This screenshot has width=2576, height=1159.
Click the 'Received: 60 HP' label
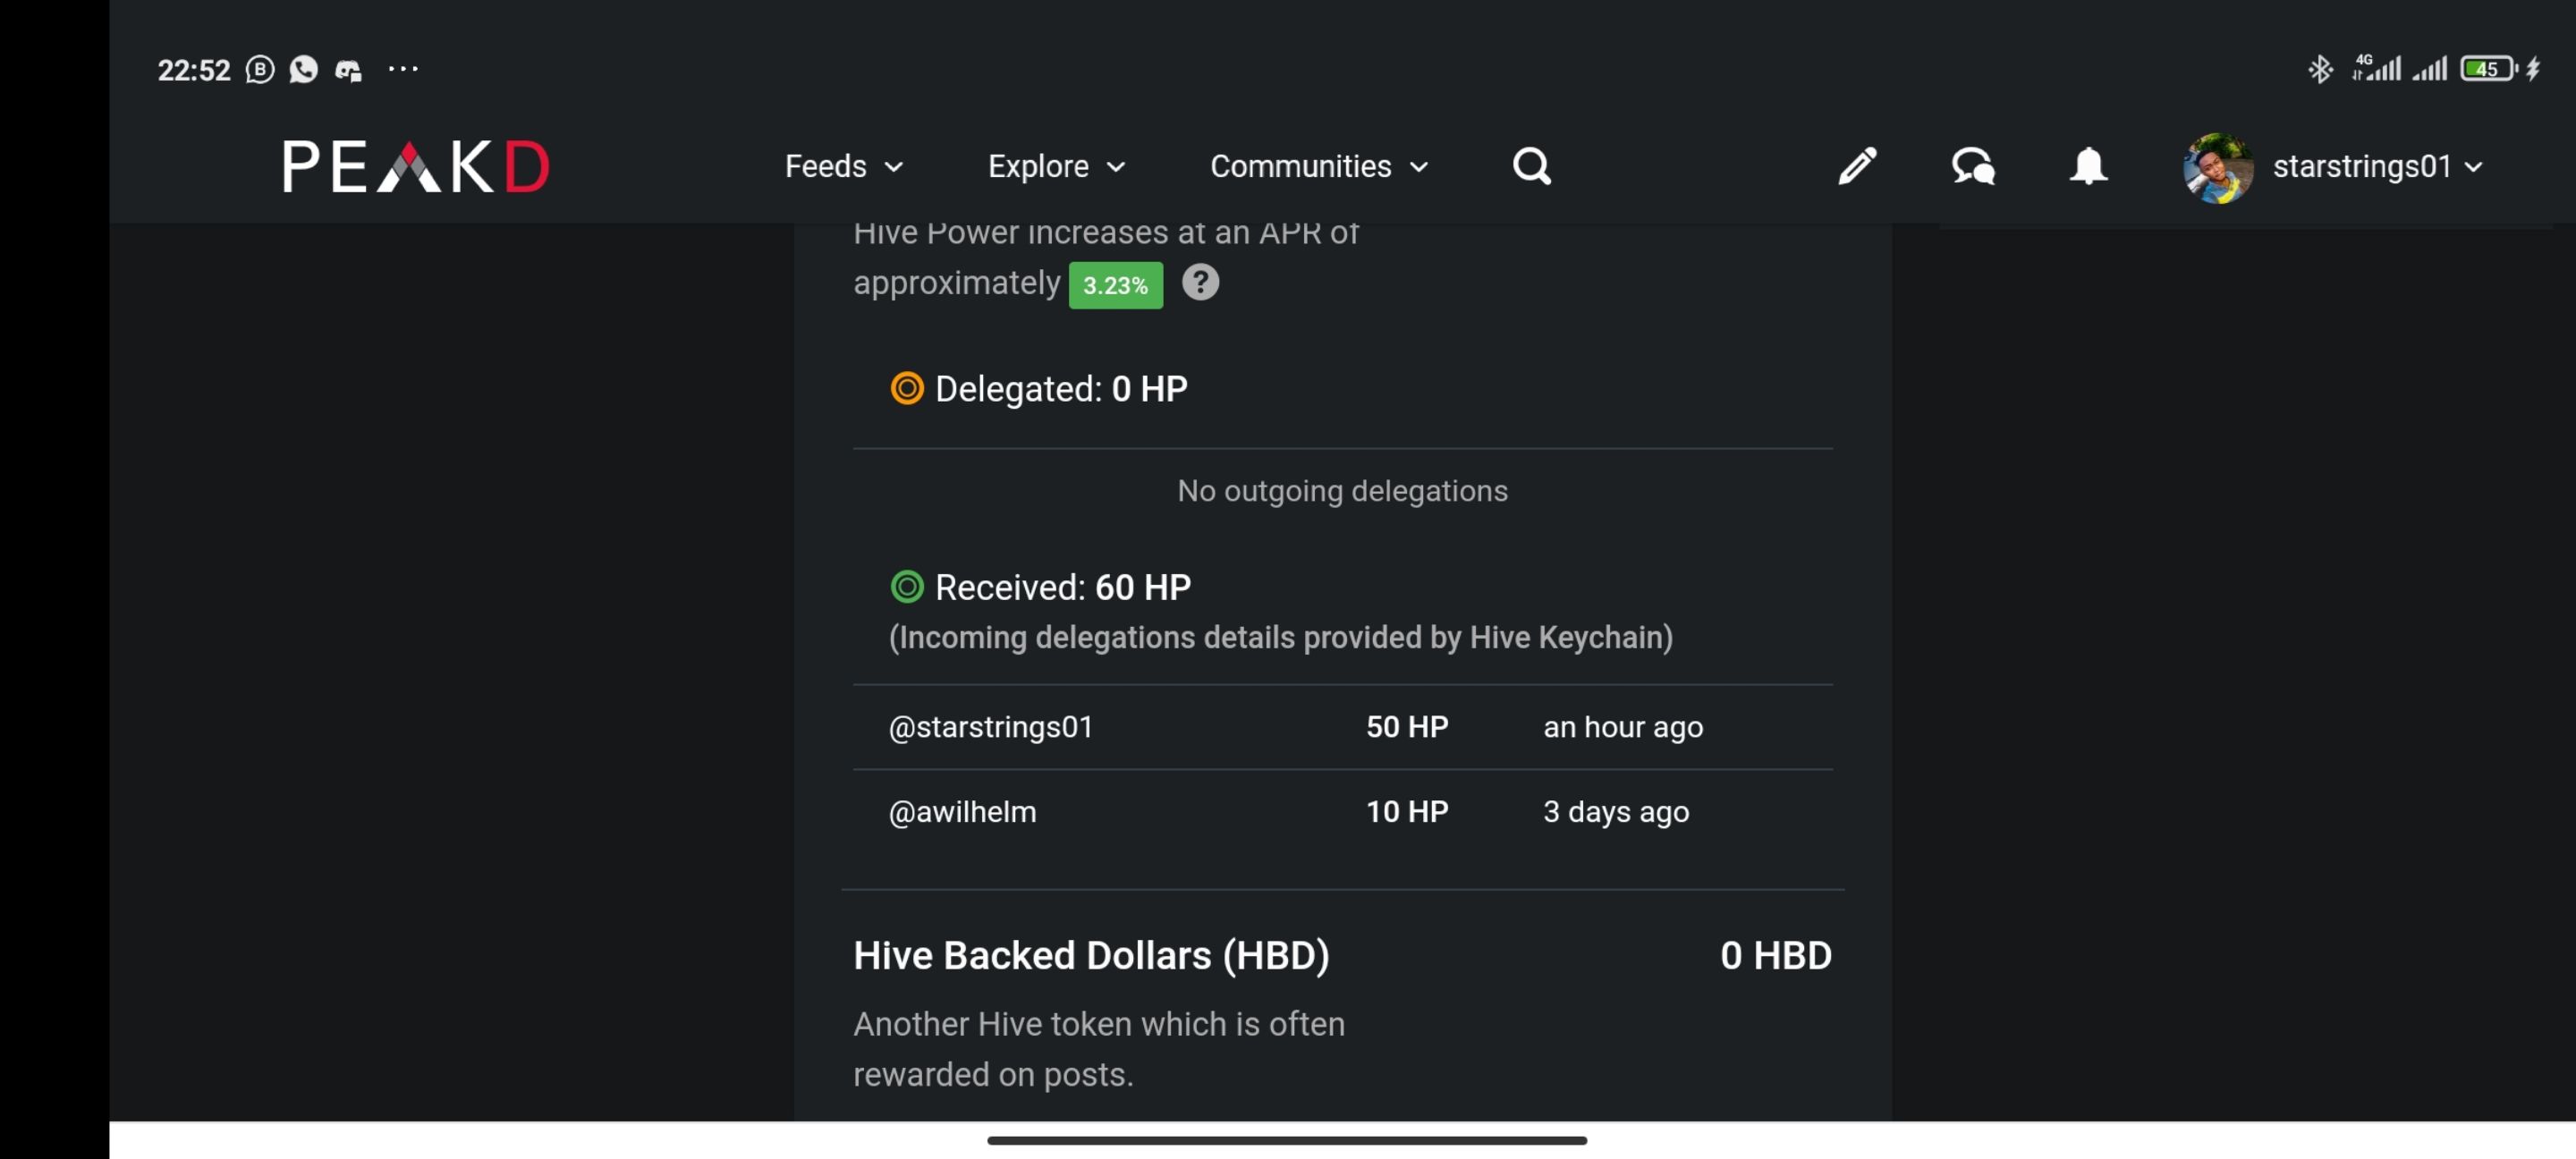coord(1063,588)
